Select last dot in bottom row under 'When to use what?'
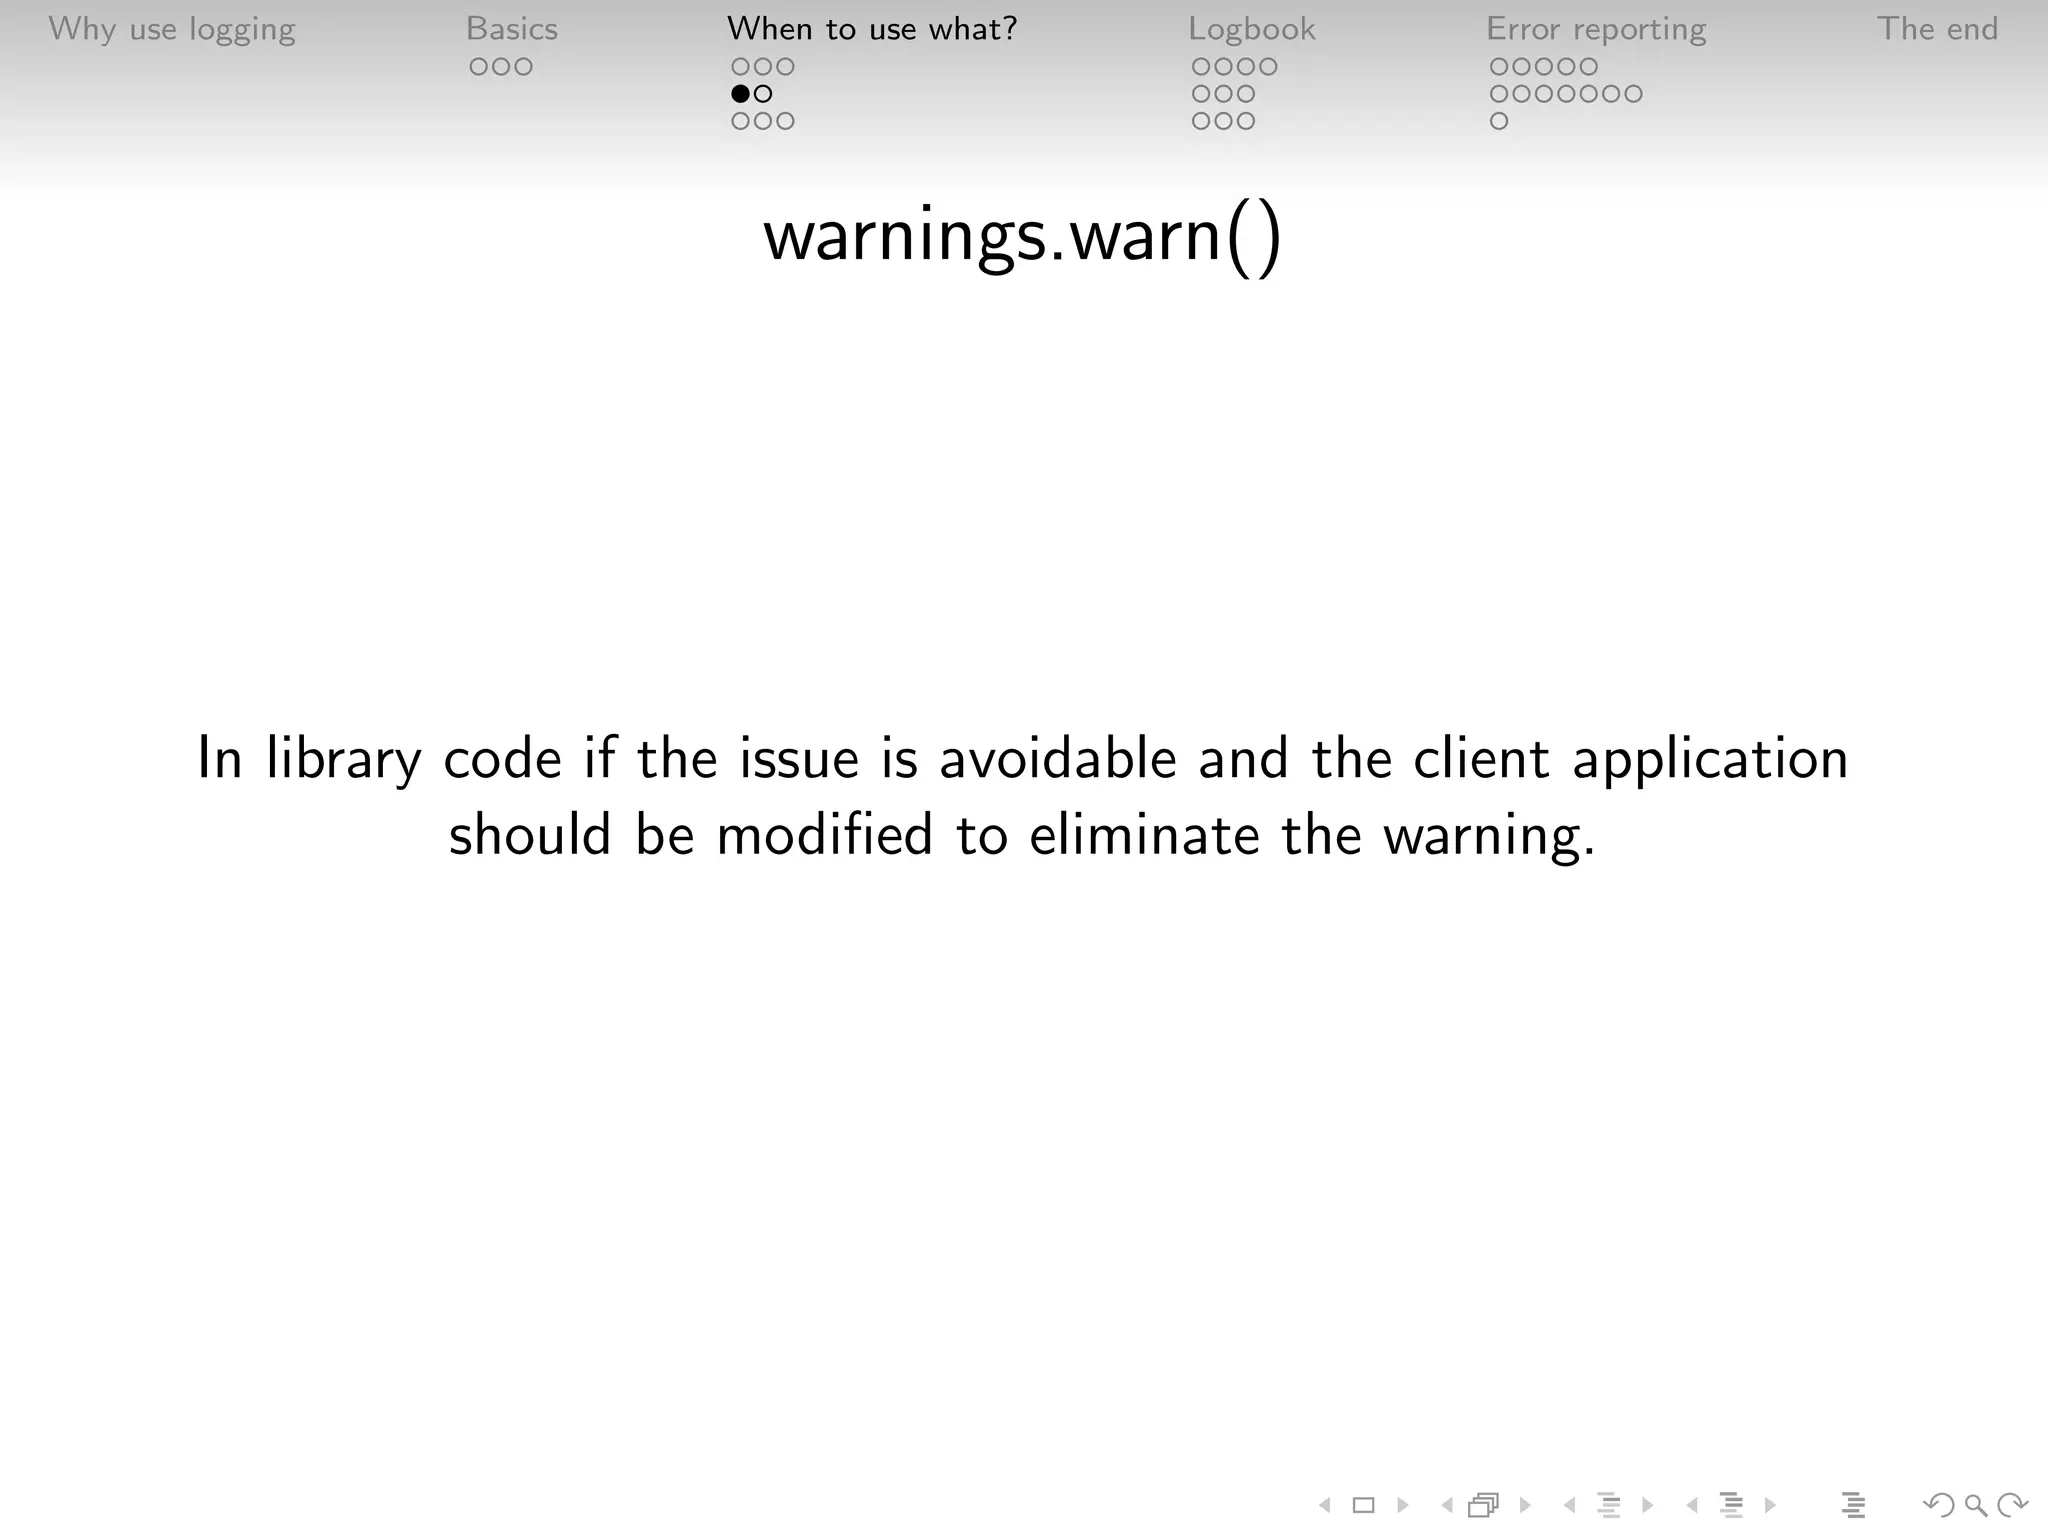2048x1536 pixels. click(785, 121)
